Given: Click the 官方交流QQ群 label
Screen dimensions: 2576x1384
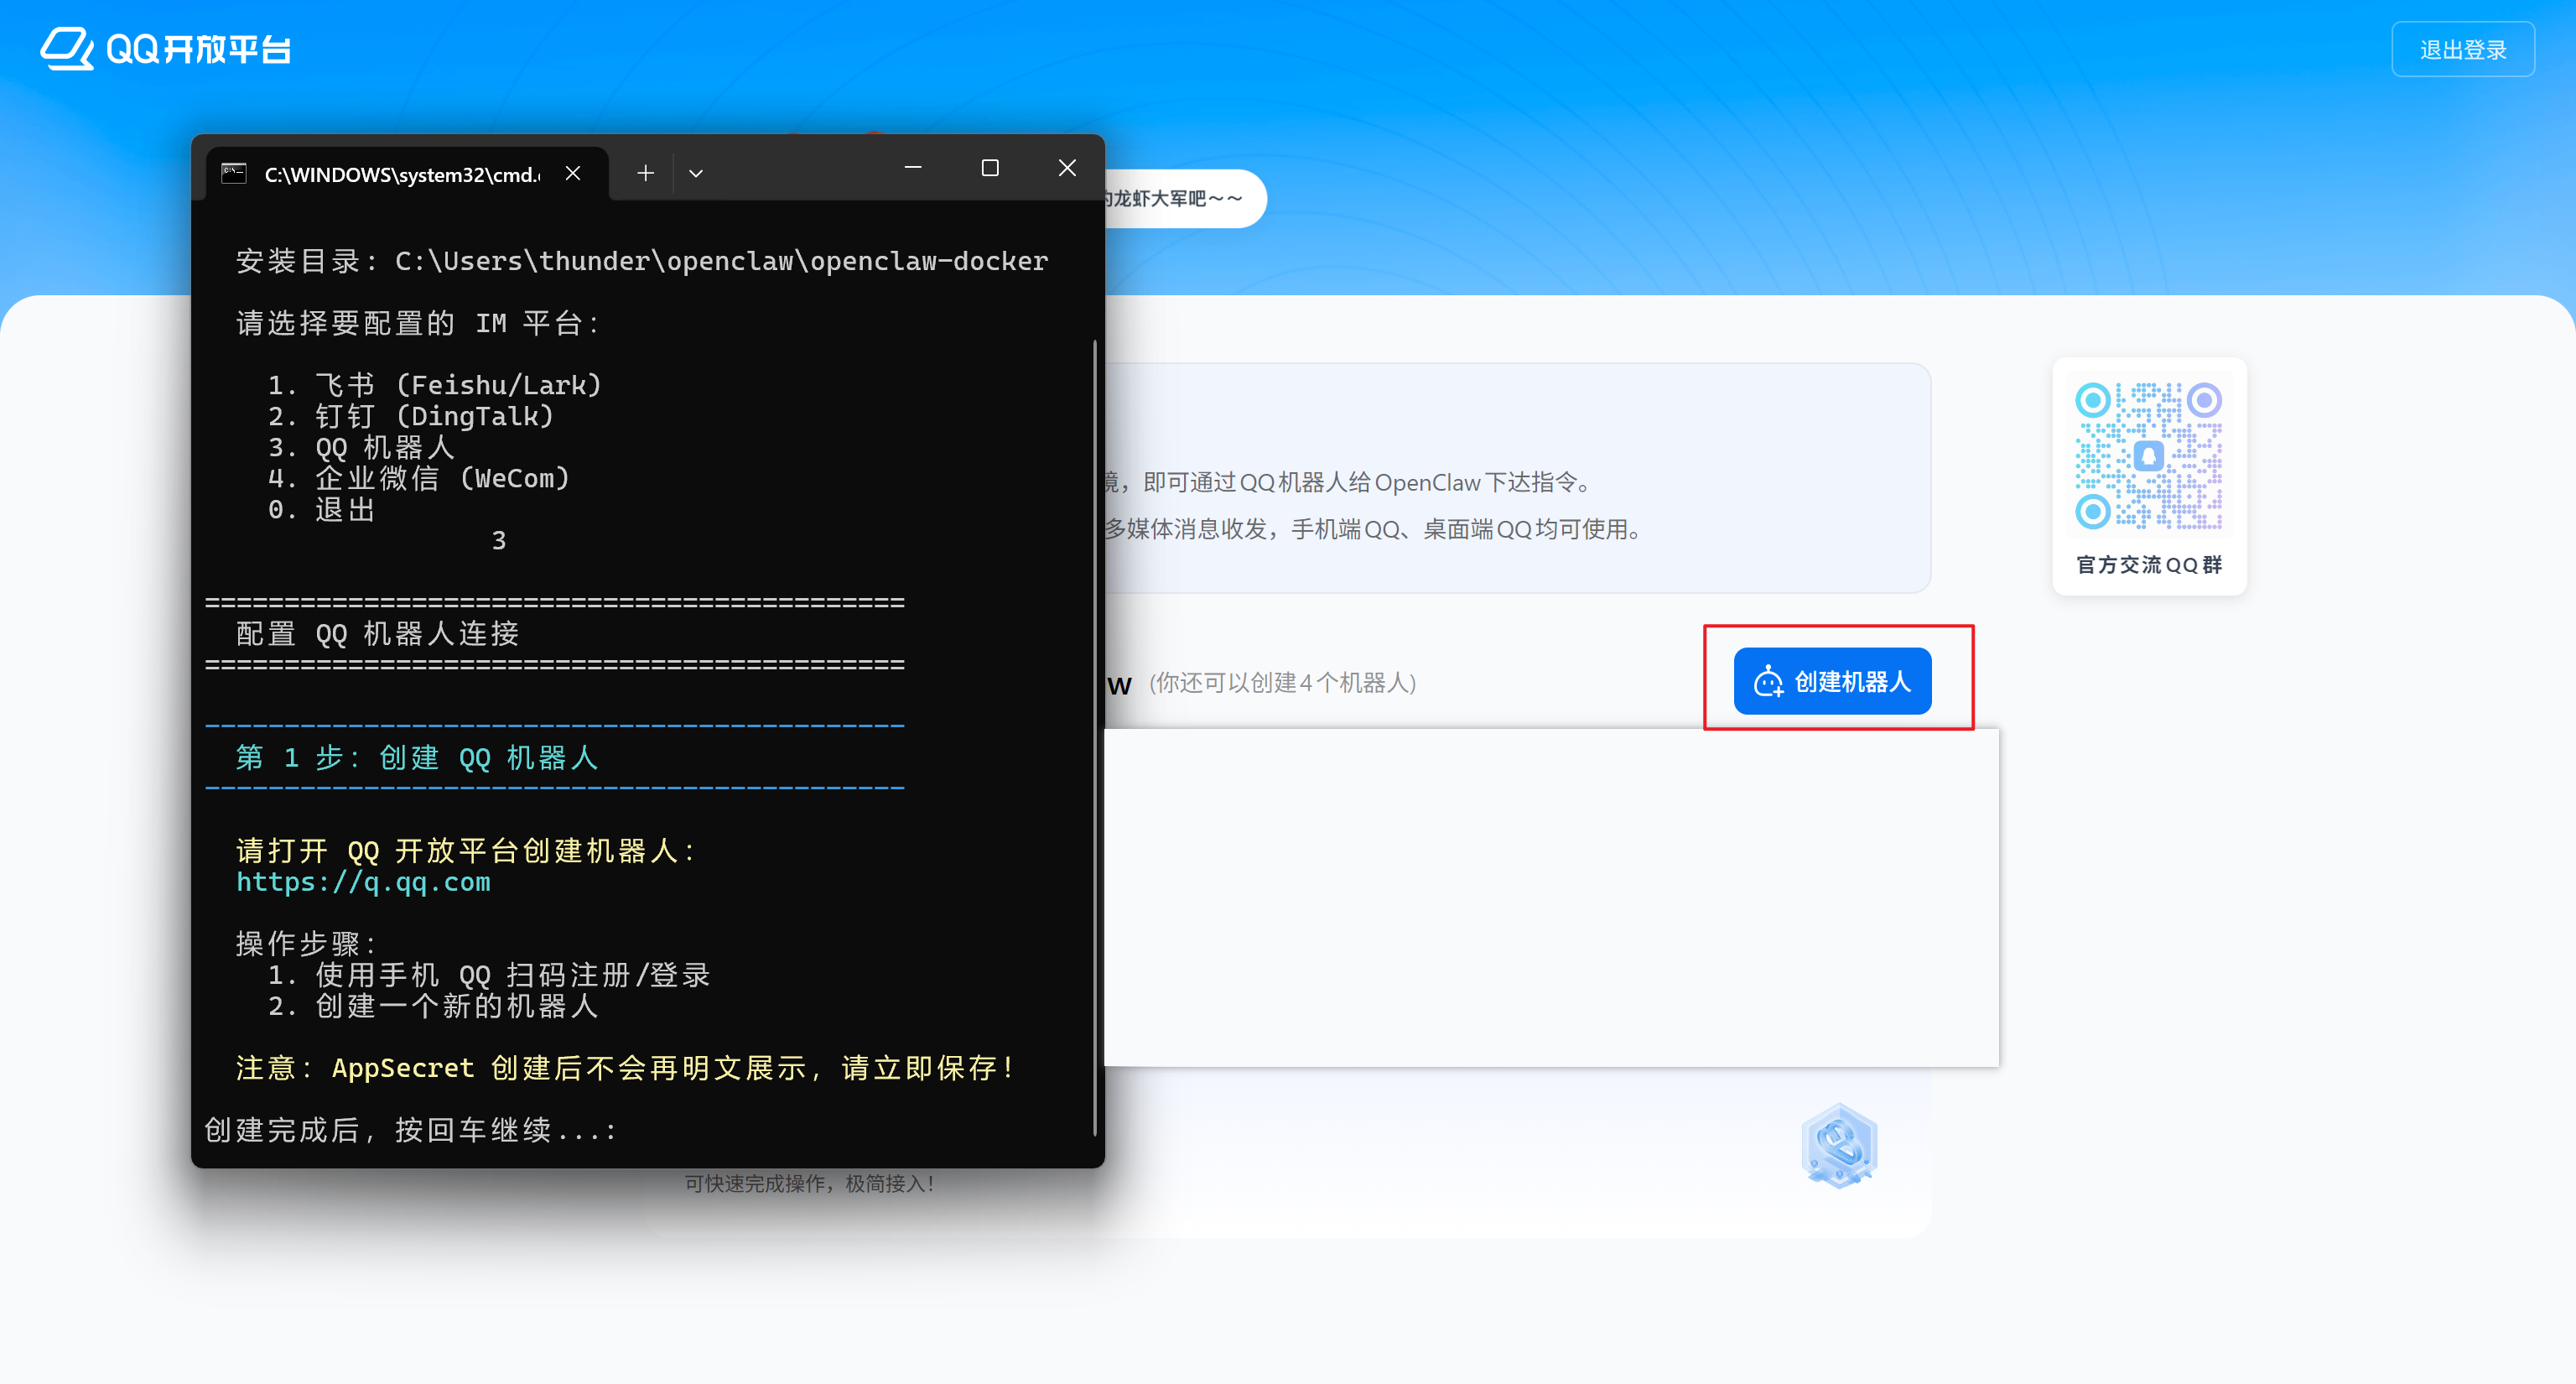Looking at the screenshot, I should coord(2148,565).
